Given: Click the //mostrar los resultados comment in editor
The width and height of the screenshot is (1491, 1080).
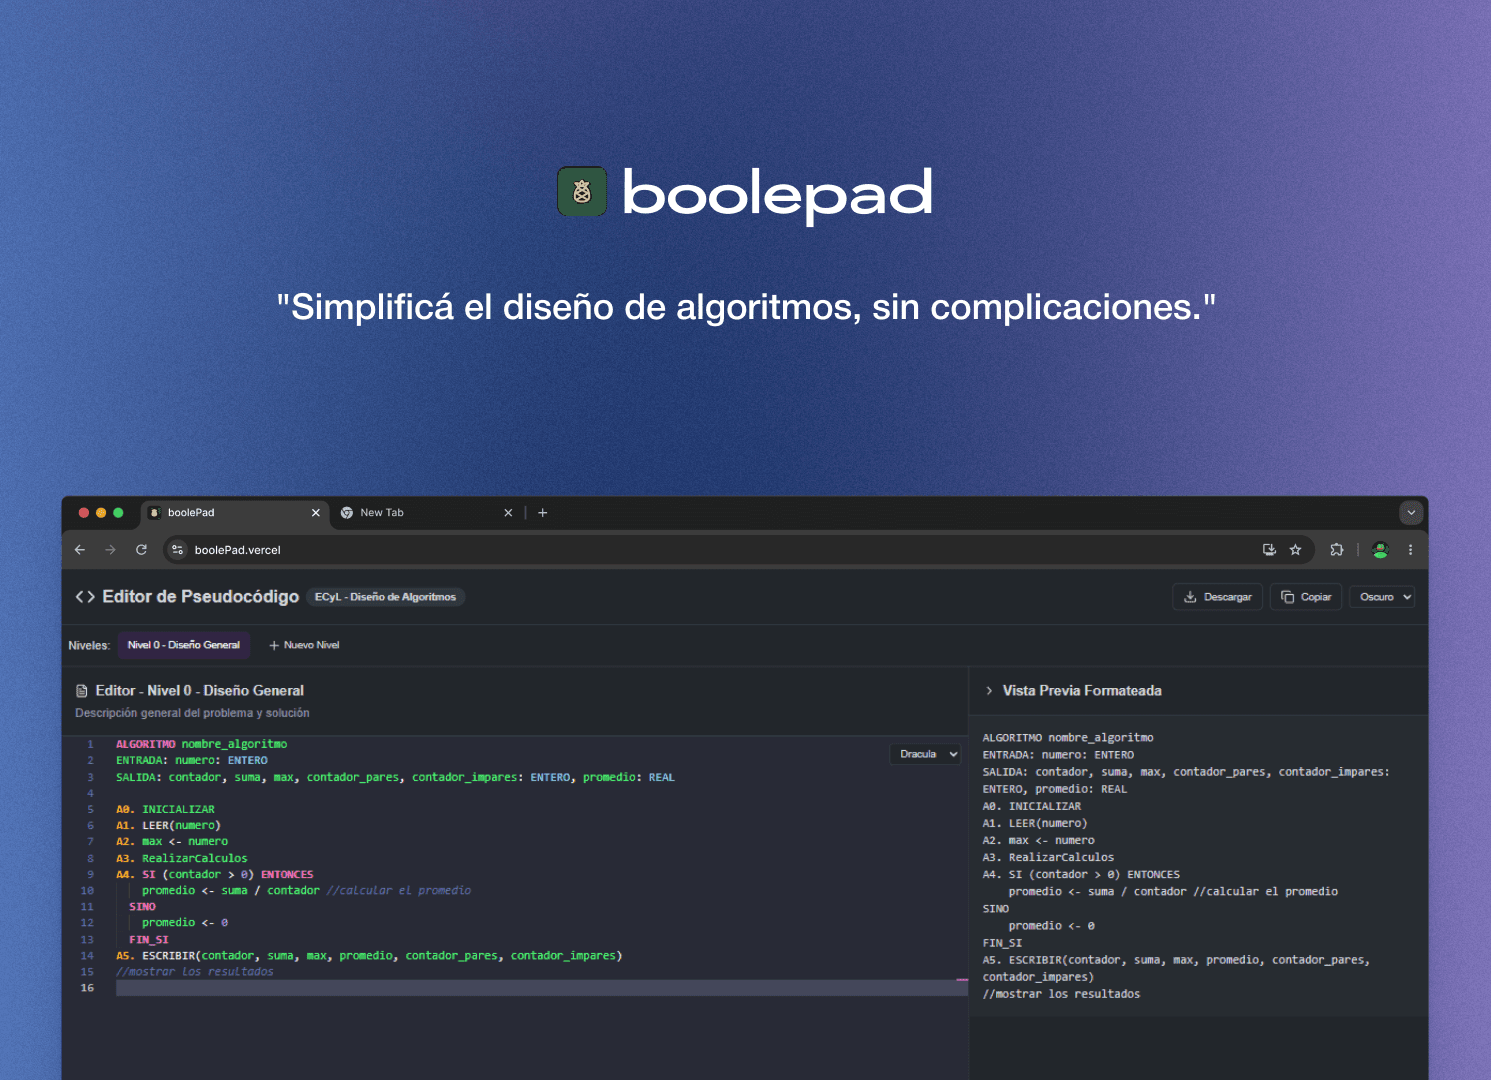Looking at the screenshot, I should click(194, 971).
